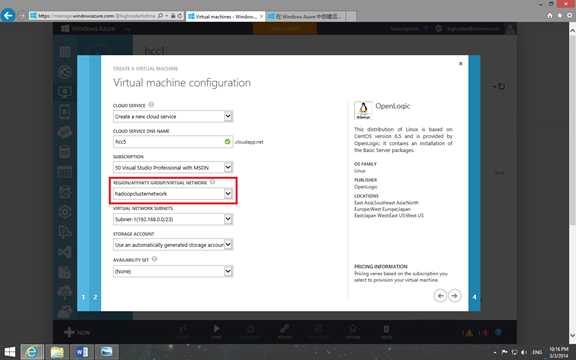The height and width of the screenshot is (360, 576).
Task: Open the Windows Start button
Action: click(10, 352)
